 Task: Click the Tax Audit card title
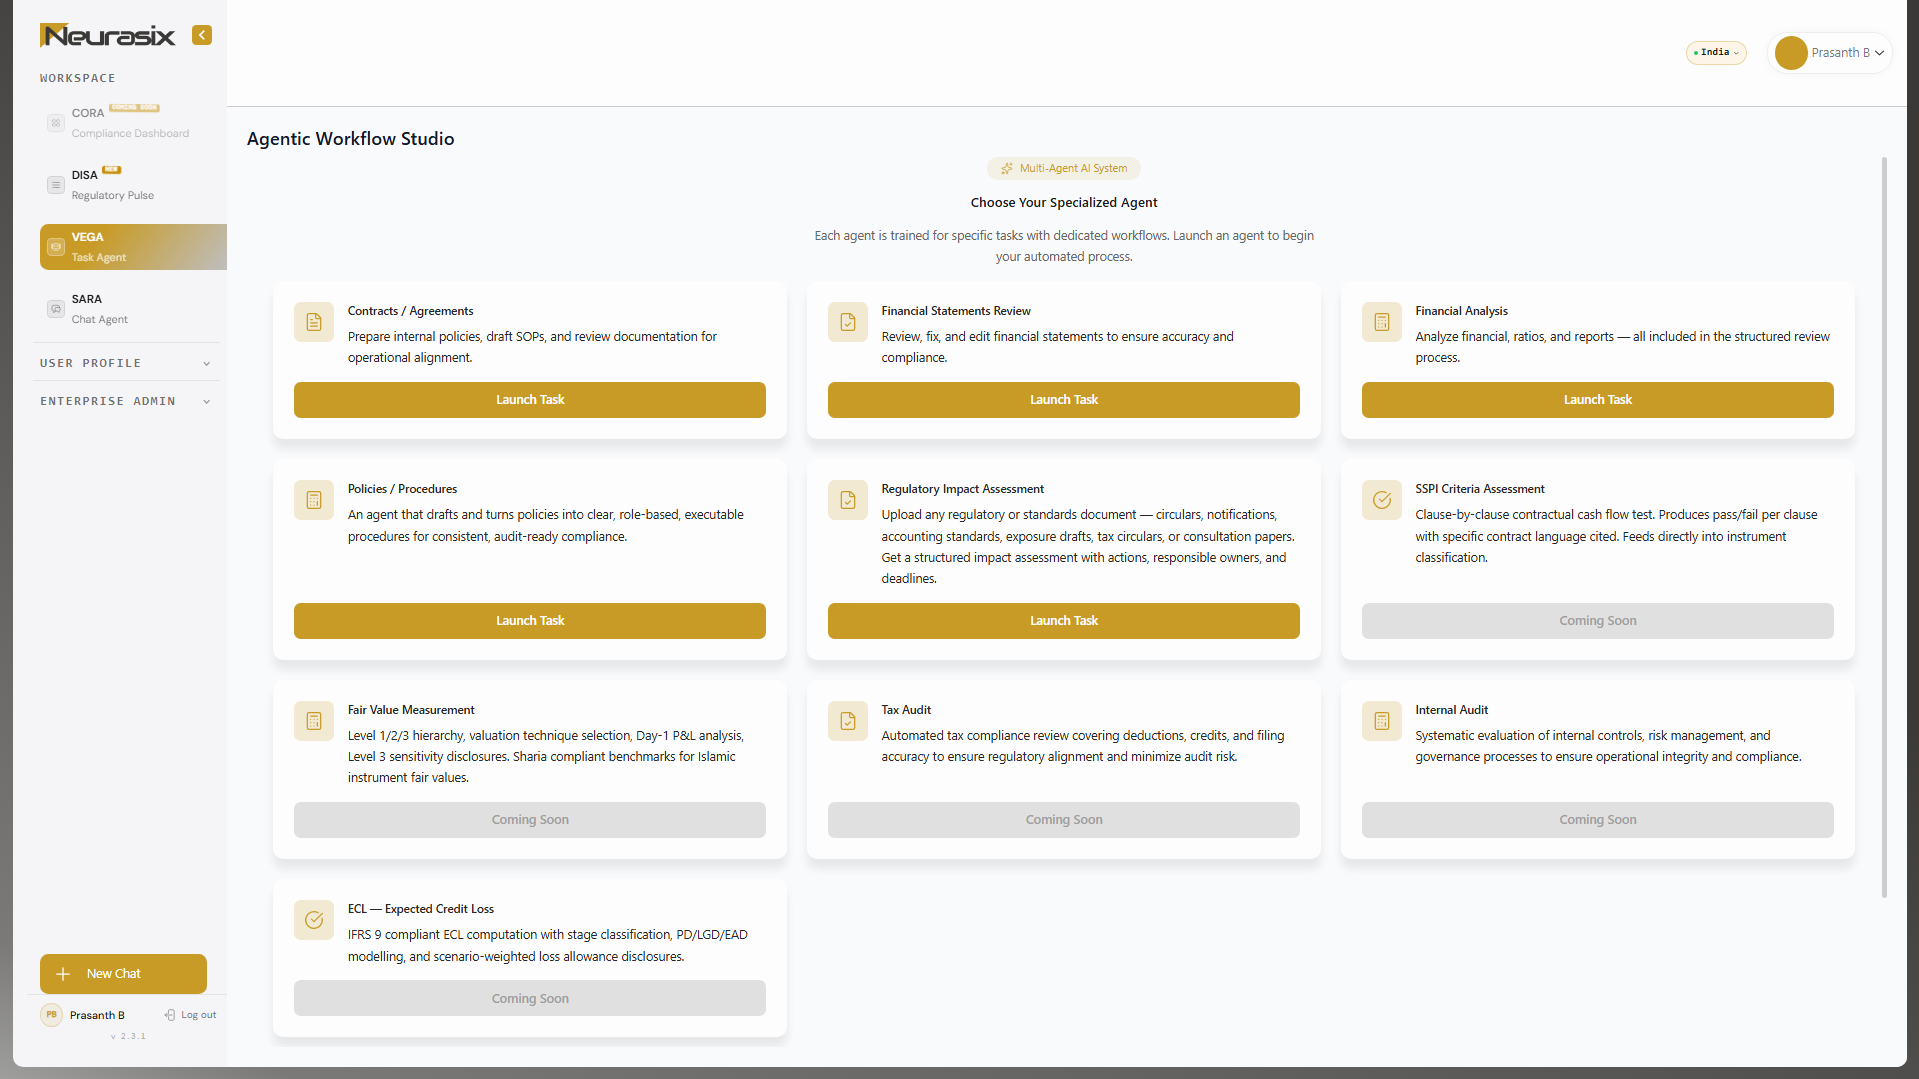click(x=906, y=710)
